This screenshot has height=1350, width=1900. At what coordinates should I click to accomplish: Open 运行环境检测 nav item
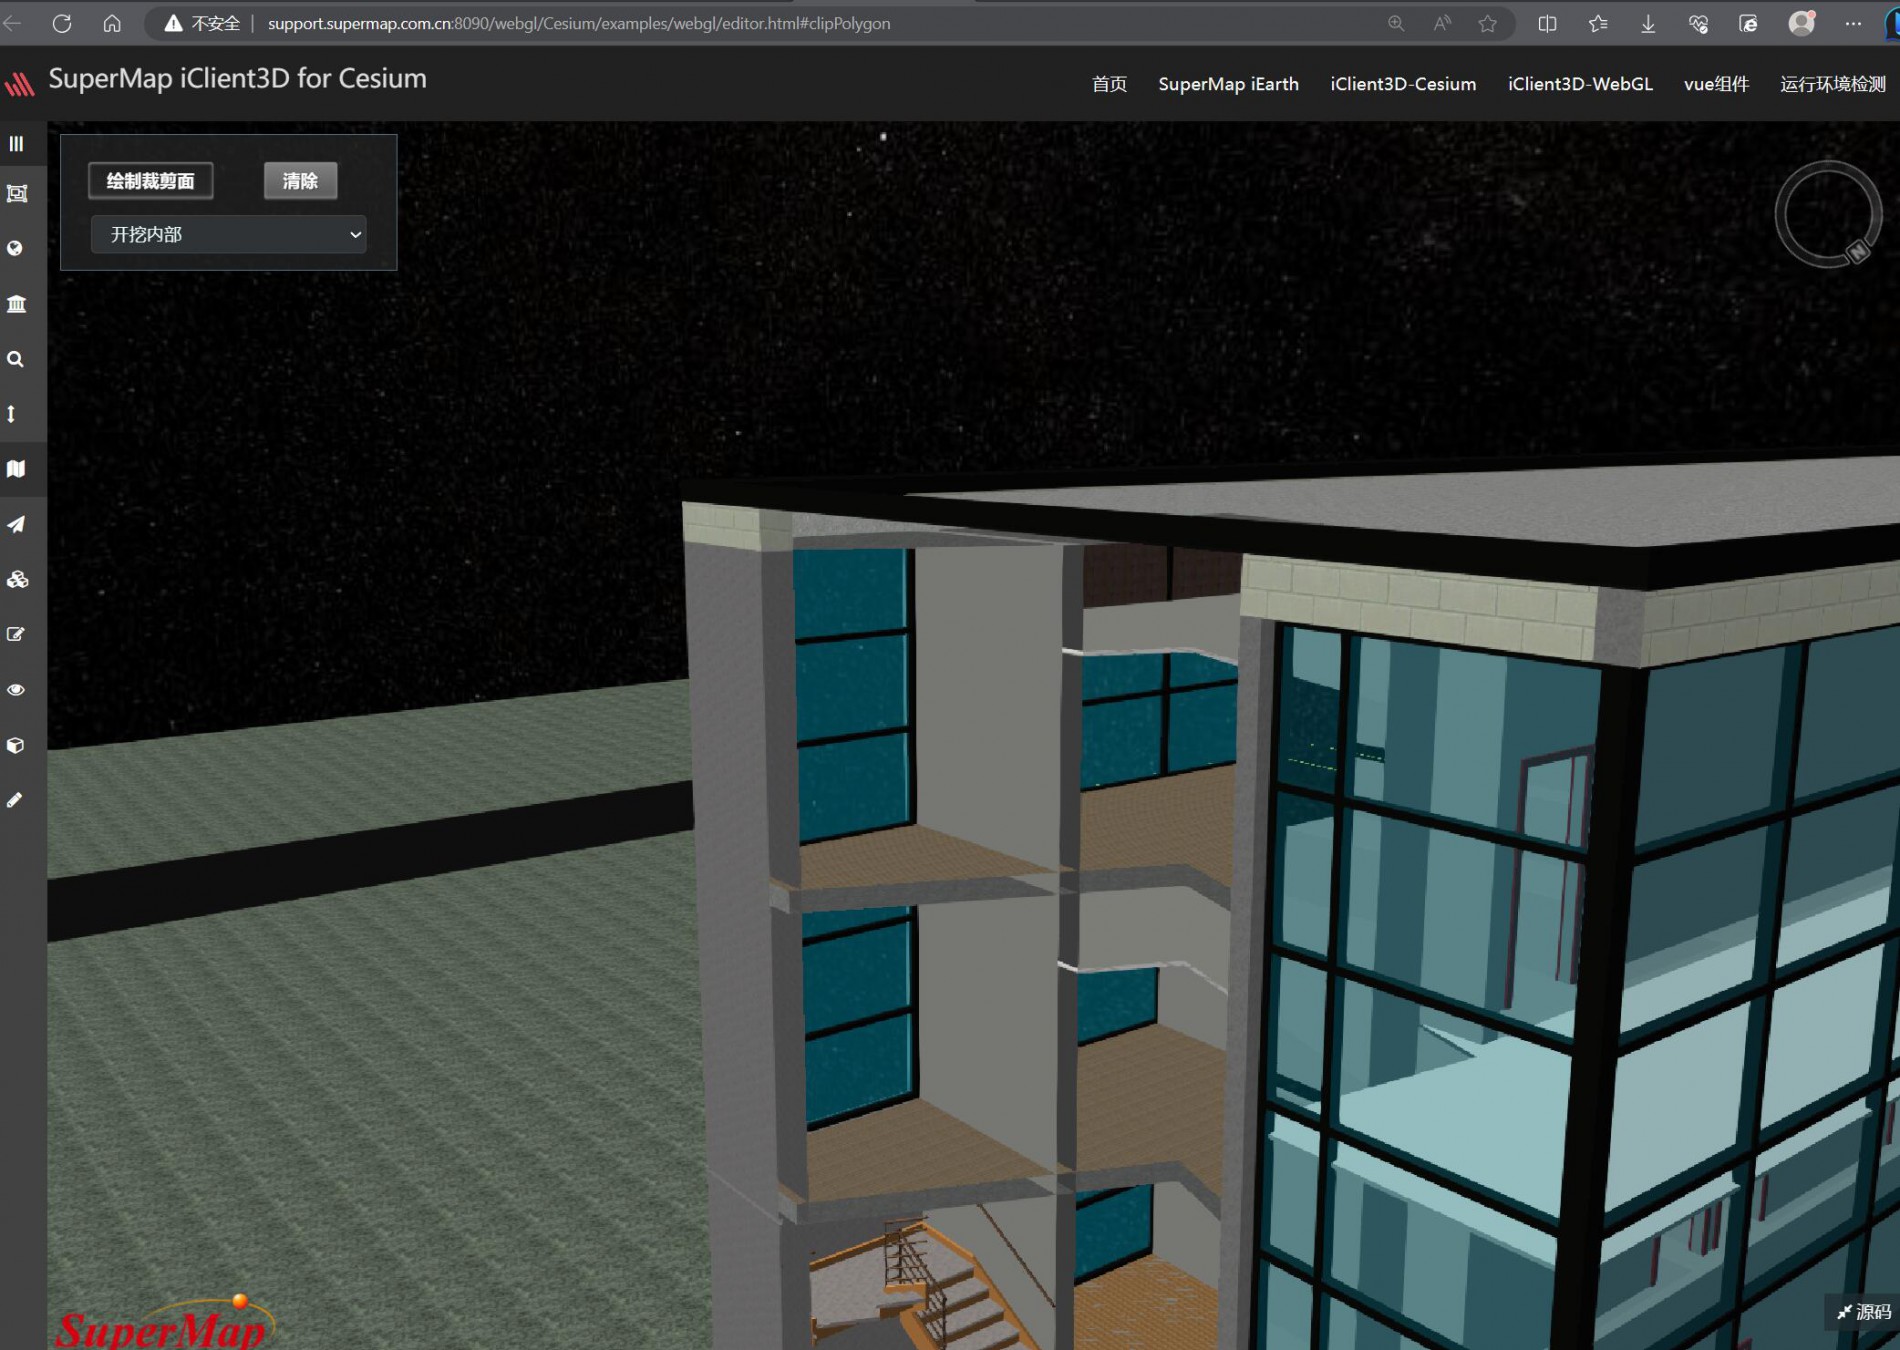tap(1832, 84)
